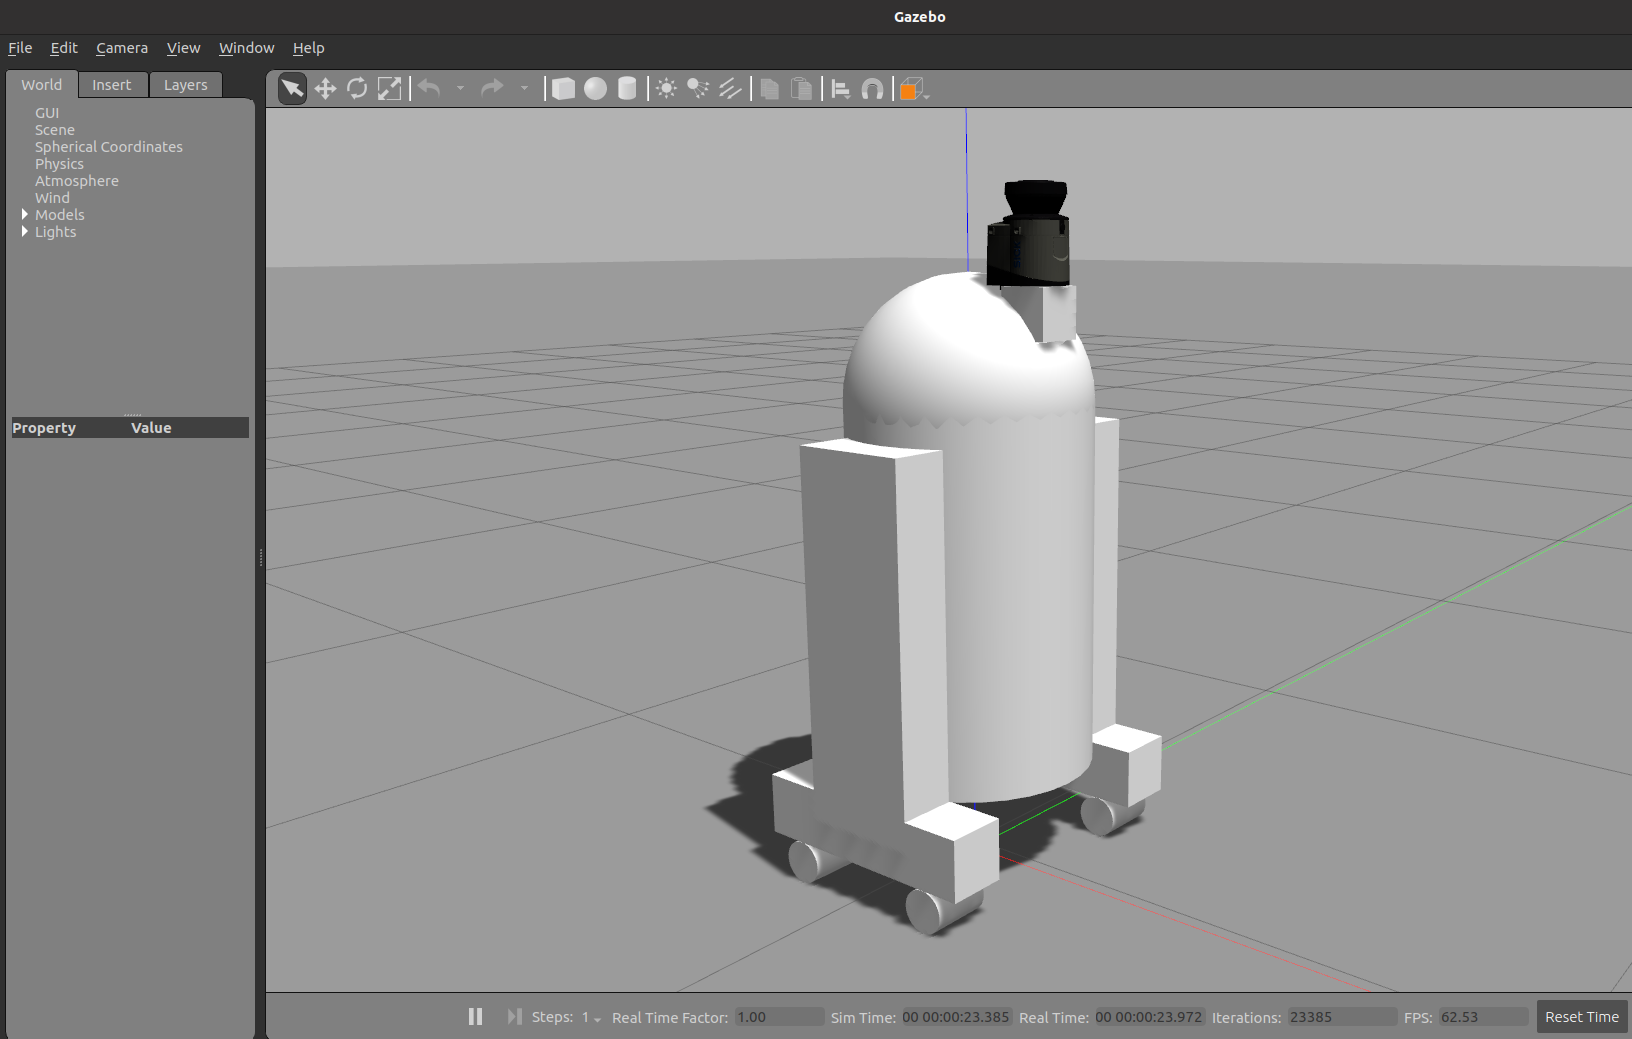Screen dimensions: 1632x1039
Task: Expand the Lights tree item
Action: coord(24,231)
